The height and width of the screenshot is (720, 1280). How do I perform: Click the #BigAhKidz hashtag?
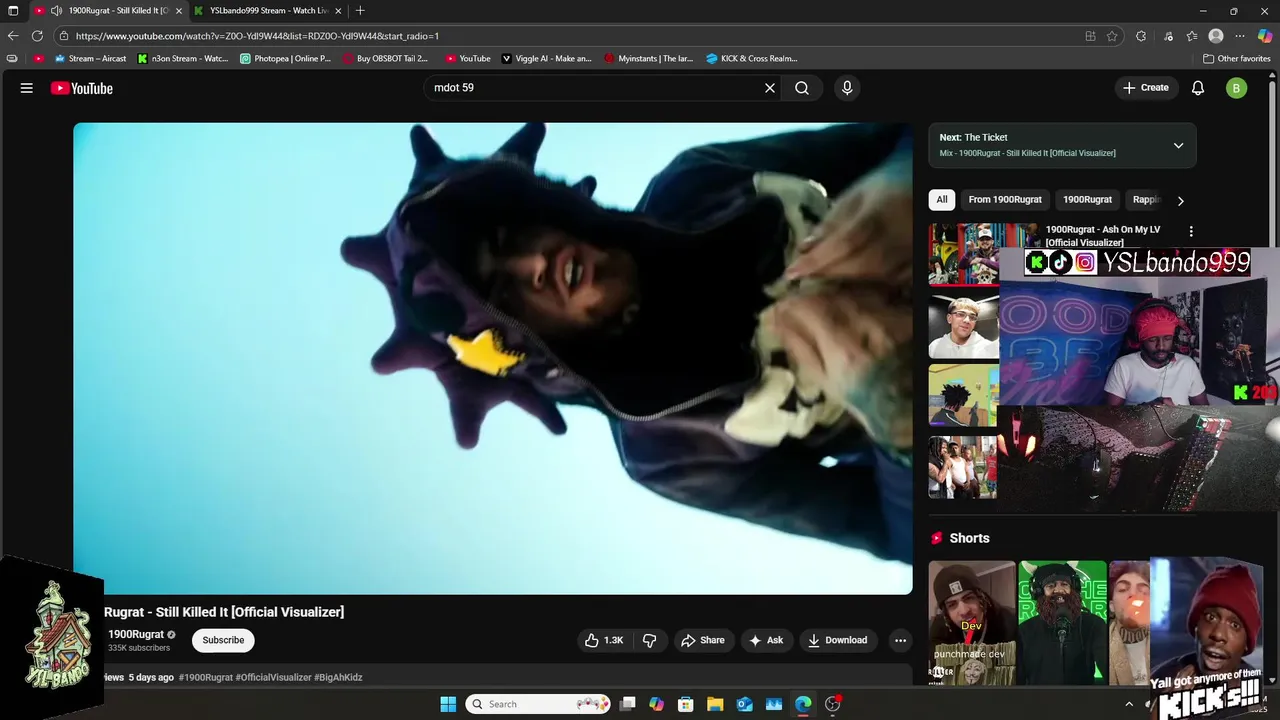pyautogui.click(x=338, y=677)
